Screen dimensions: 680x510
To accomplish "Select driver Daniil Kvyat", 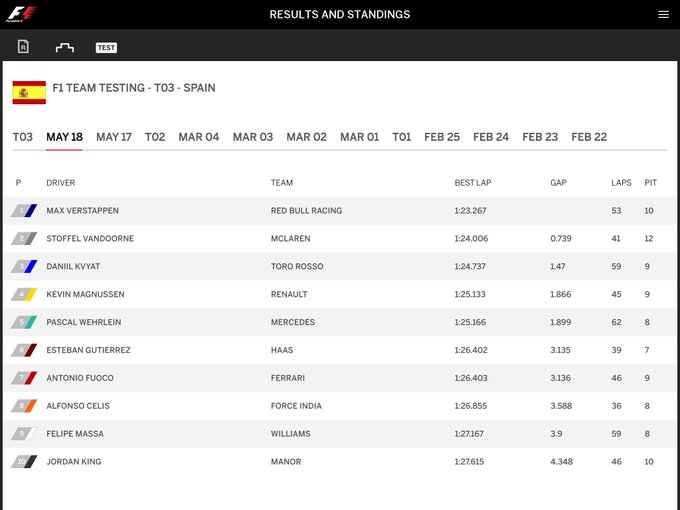I will tap(73, 266).
